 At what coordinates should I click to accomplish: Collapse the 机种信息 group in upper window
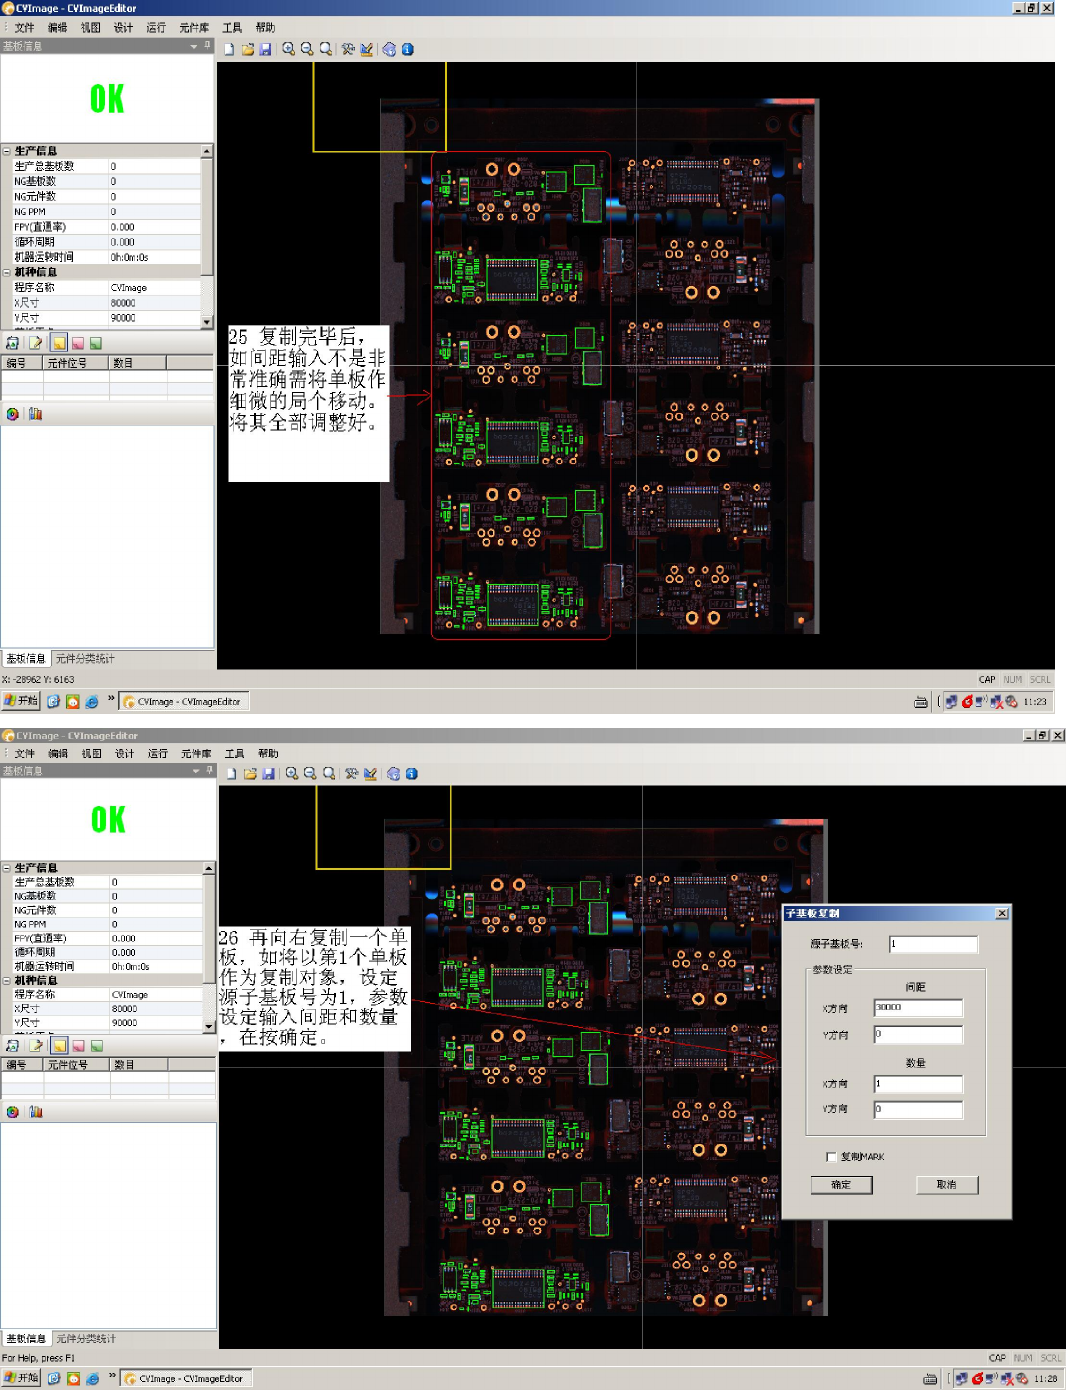pos(7,272)
